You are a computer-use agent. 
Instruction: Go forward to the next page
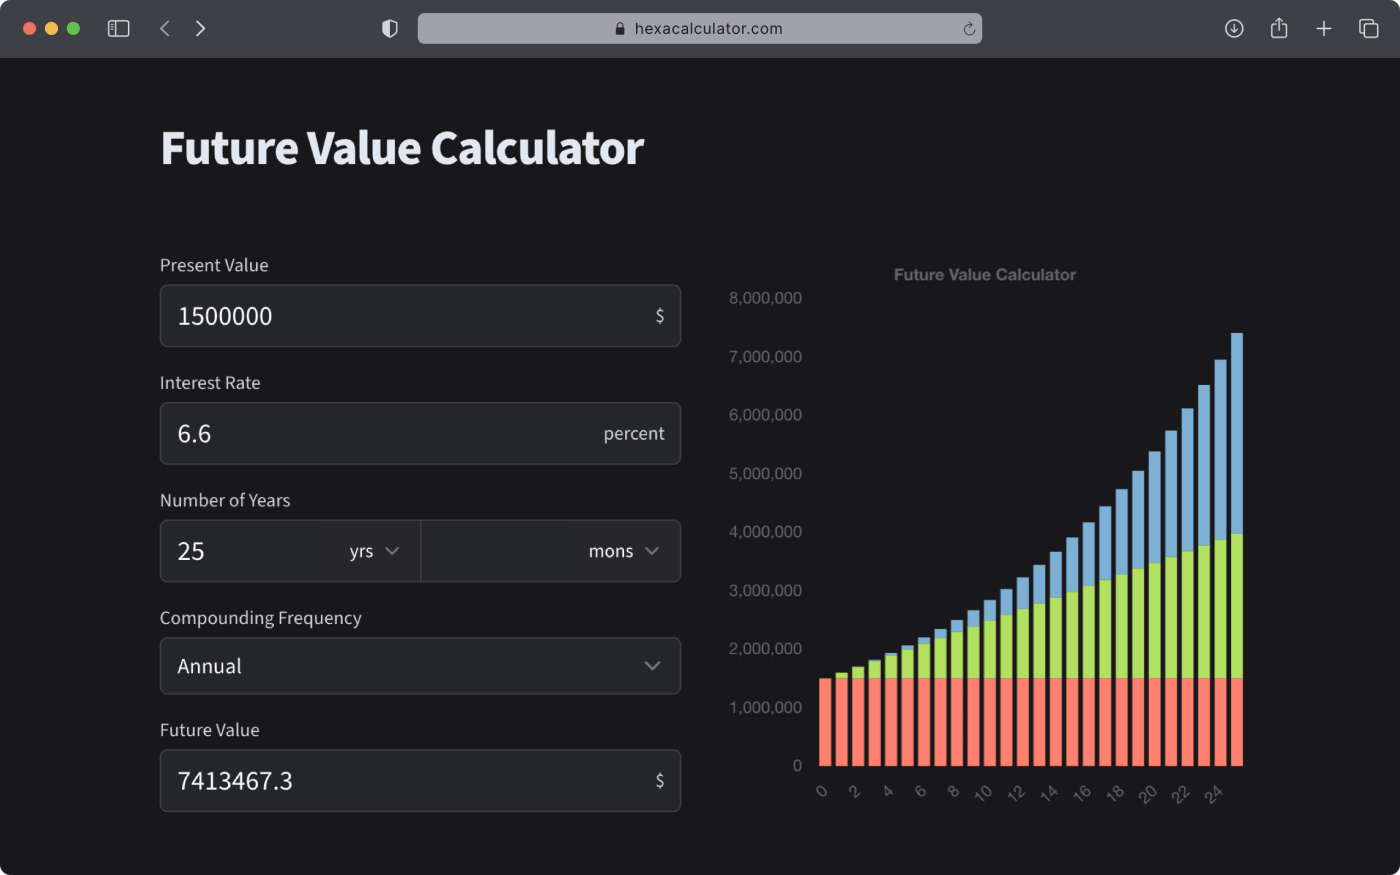tap(200, 28)
